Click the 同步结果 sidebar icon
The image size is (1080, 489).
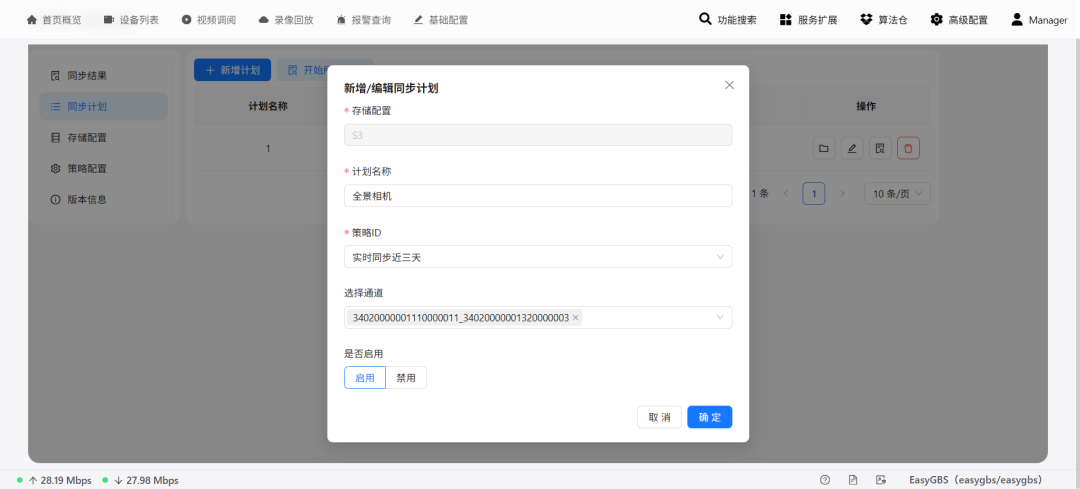56,76
